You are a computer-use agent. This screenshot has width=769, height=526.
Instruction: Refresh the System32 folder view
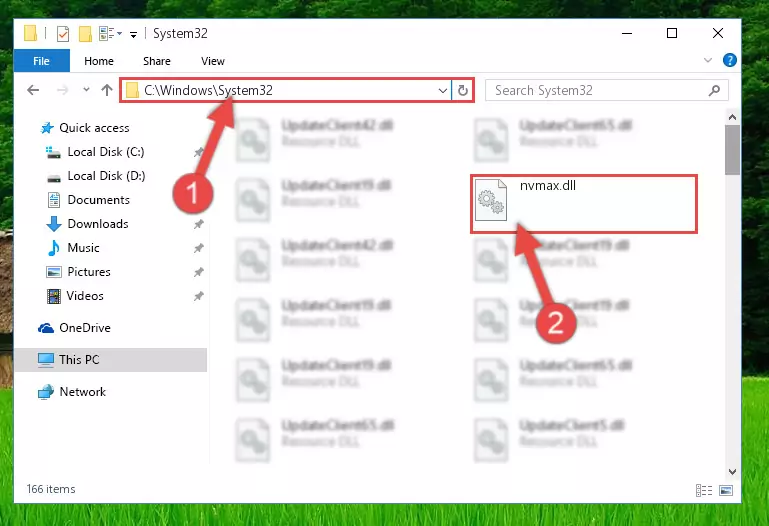click(462, 90)
